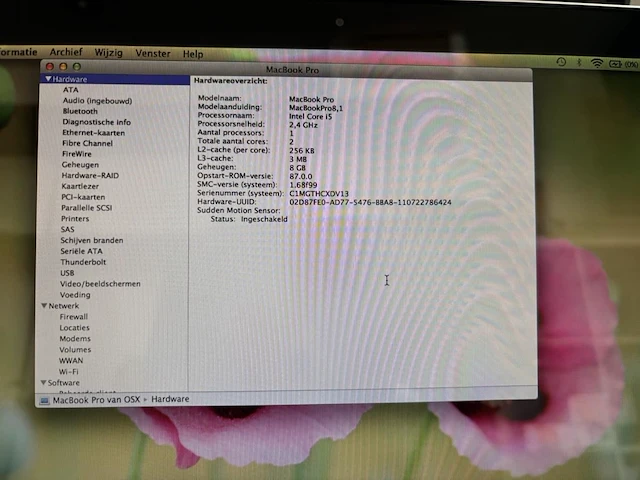
Task: Select Wi-Fi item in Netwerk section
Action: (x=69, y=372)
